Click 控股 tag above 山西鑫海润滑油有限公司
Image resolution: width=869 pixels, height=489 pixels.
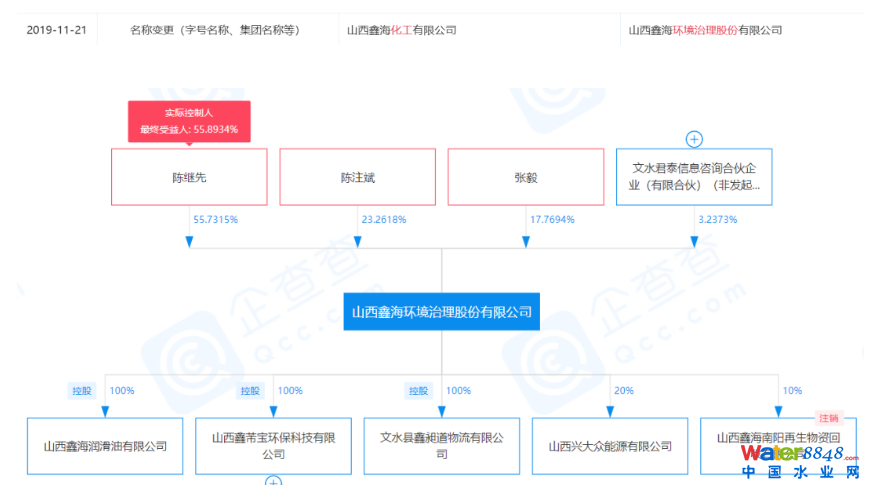(x=81, y=390)
